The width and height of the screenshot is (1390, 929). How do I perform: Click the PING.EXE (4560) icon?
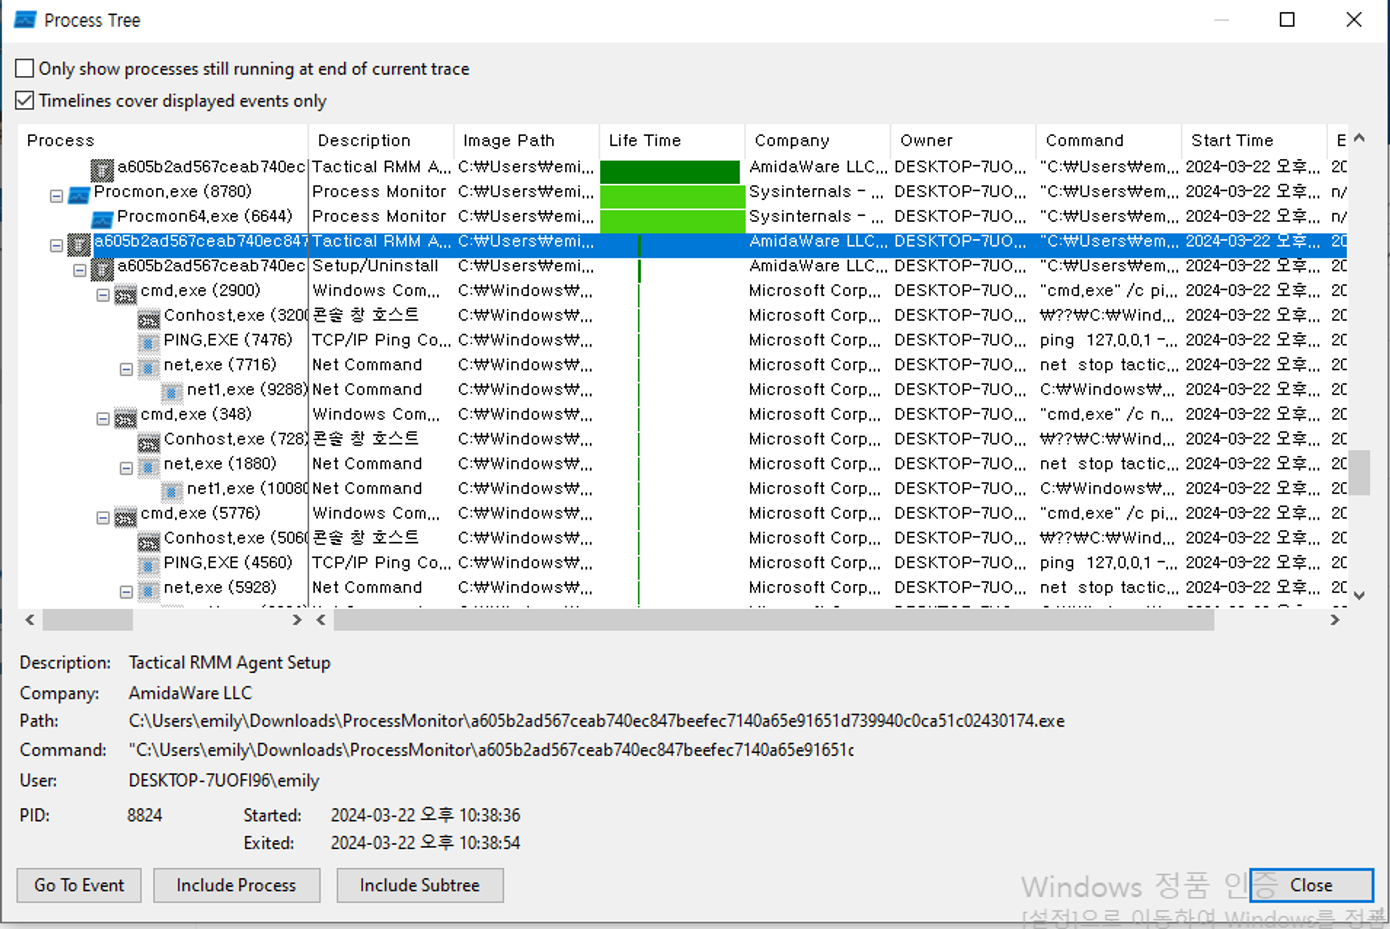(148, 565)
